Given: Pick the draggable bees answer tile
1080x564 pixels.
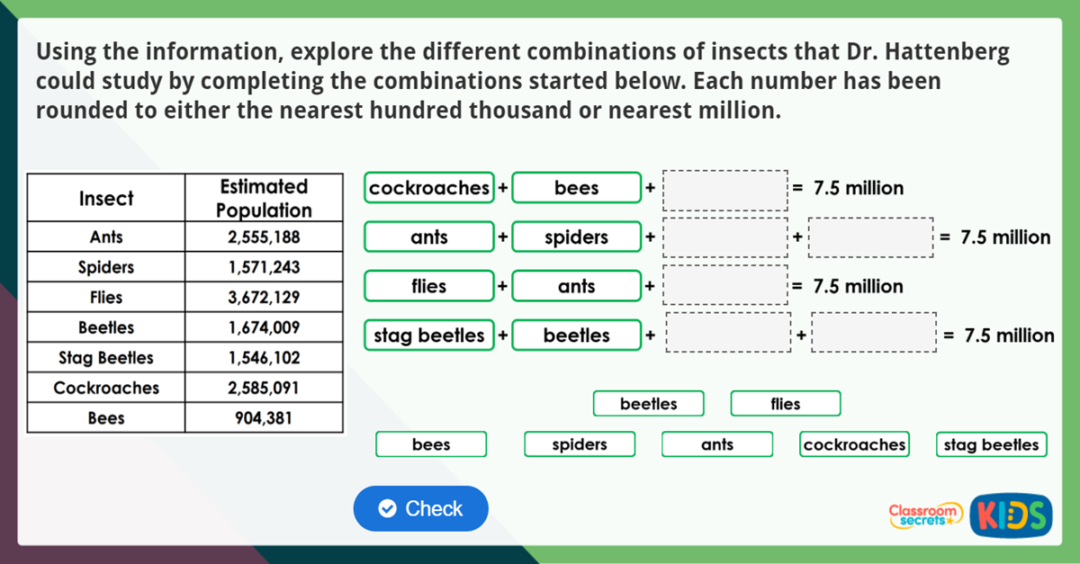Looking at the screenshot, I should point(431,445).
